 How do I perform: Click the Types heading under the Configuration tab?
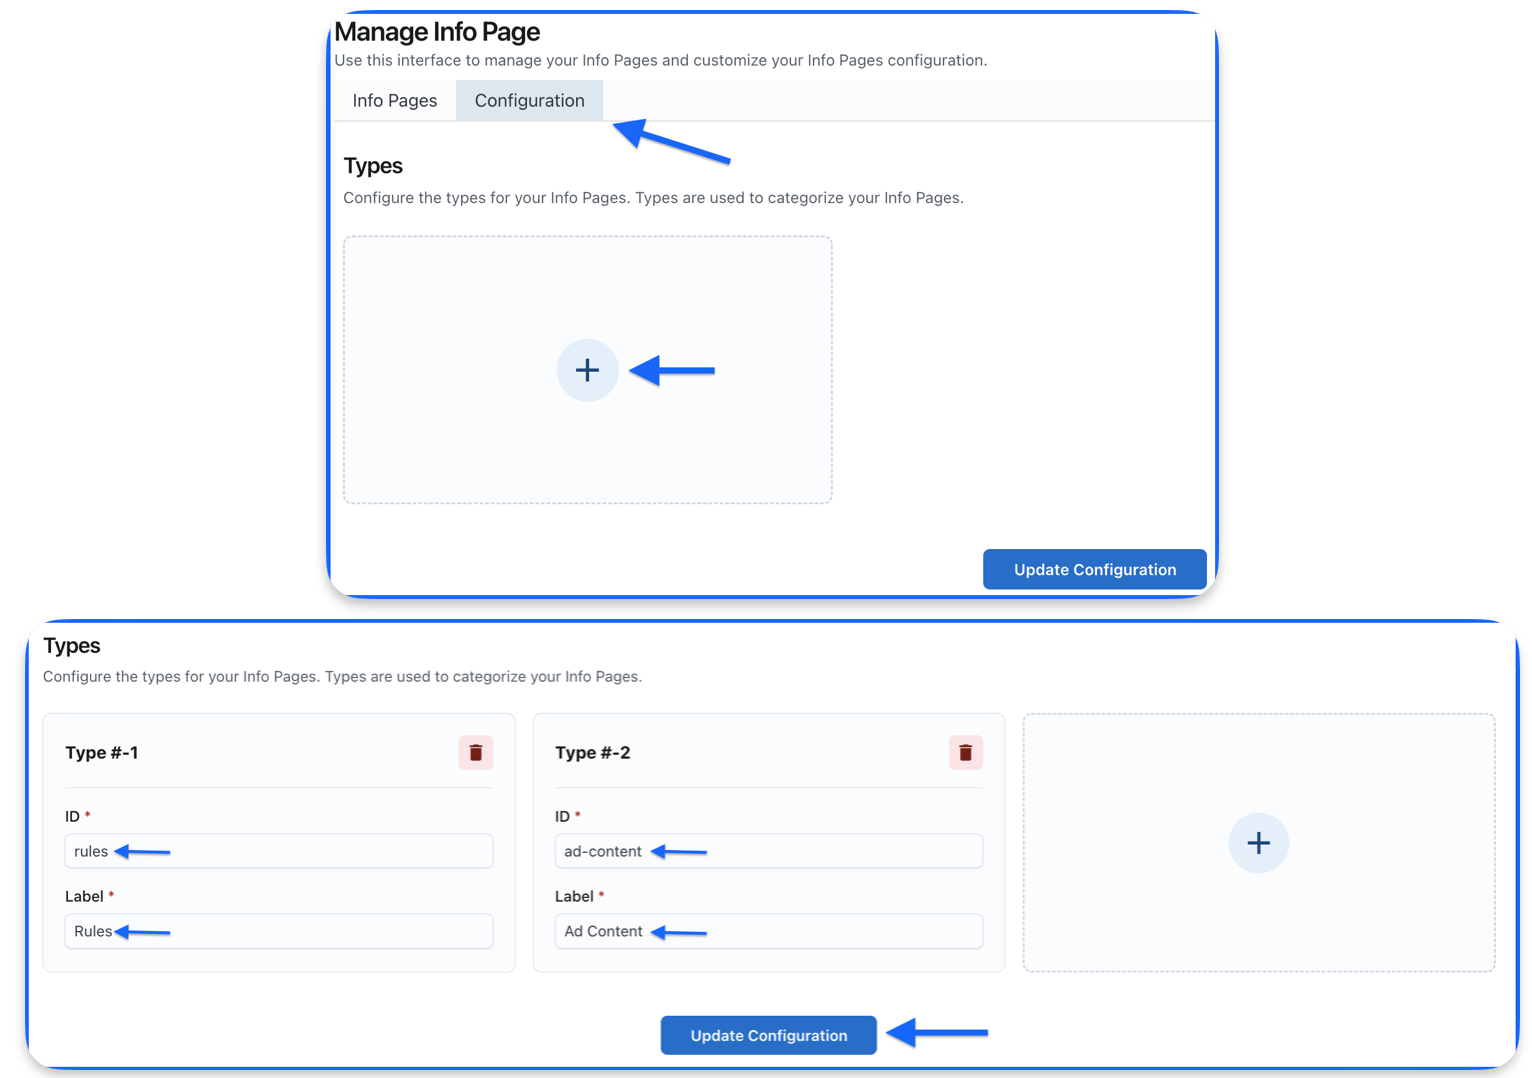click(x=373, y=166)
